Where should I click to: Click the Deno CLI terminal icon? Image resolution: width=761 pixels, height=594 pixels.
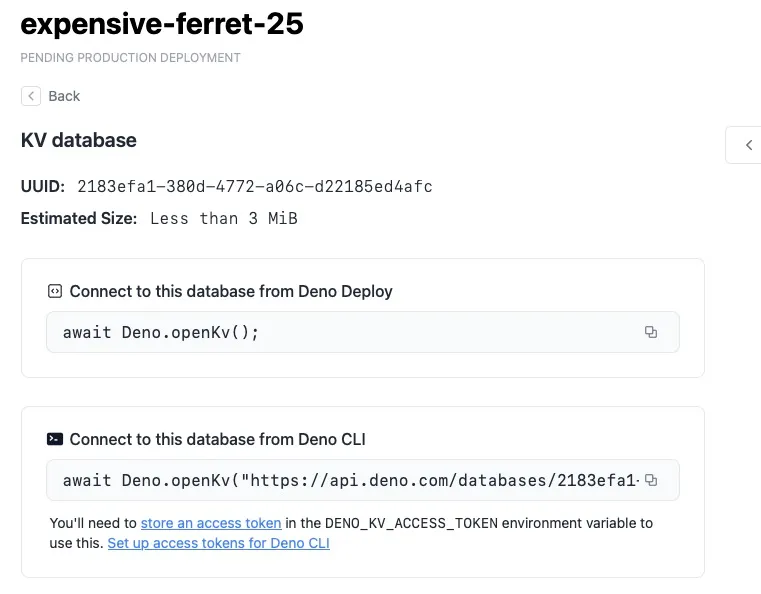pos(55,439)
